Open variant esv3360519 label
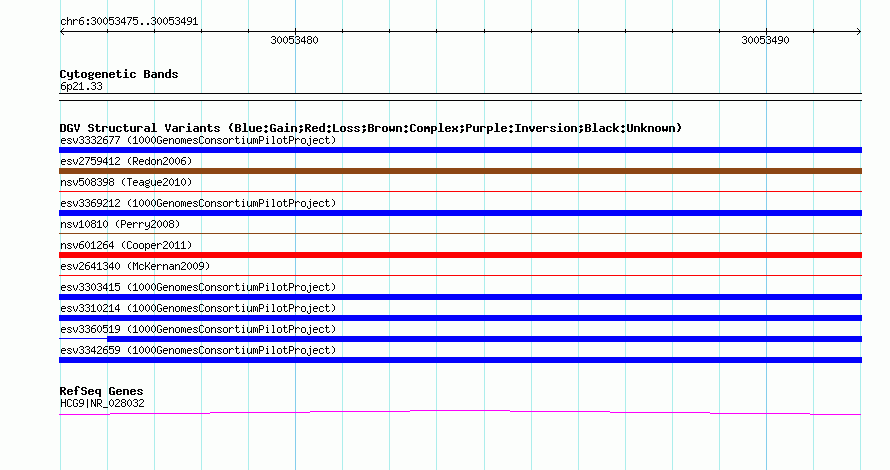The height and width of the screenshot is (470, 890). (x=198, y=329)
